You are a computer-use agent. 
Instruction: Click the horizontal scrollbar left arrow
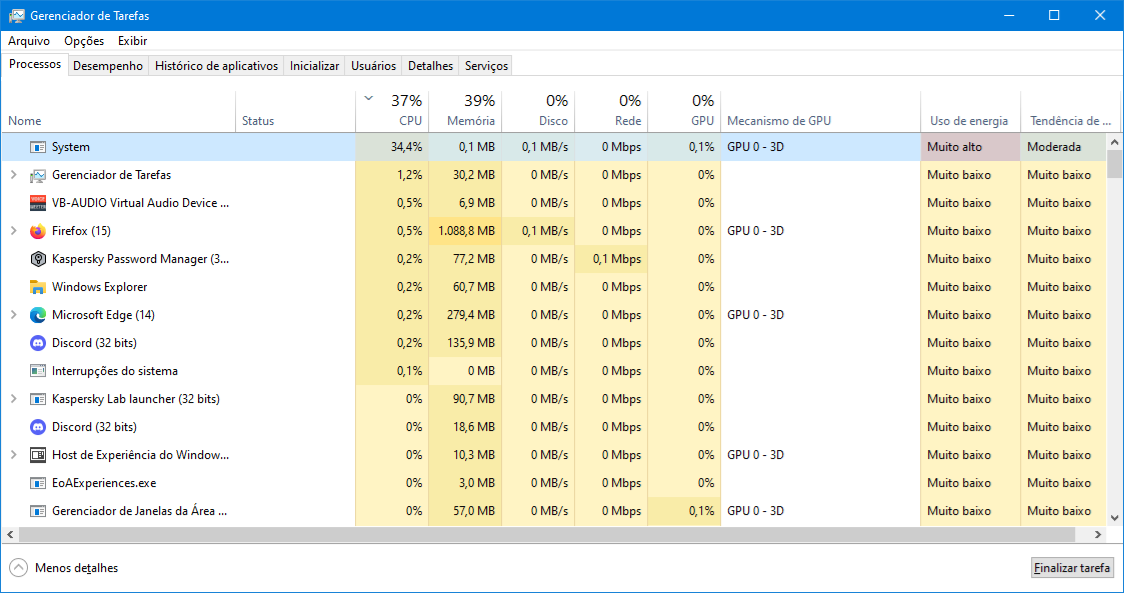coord(10,534)
